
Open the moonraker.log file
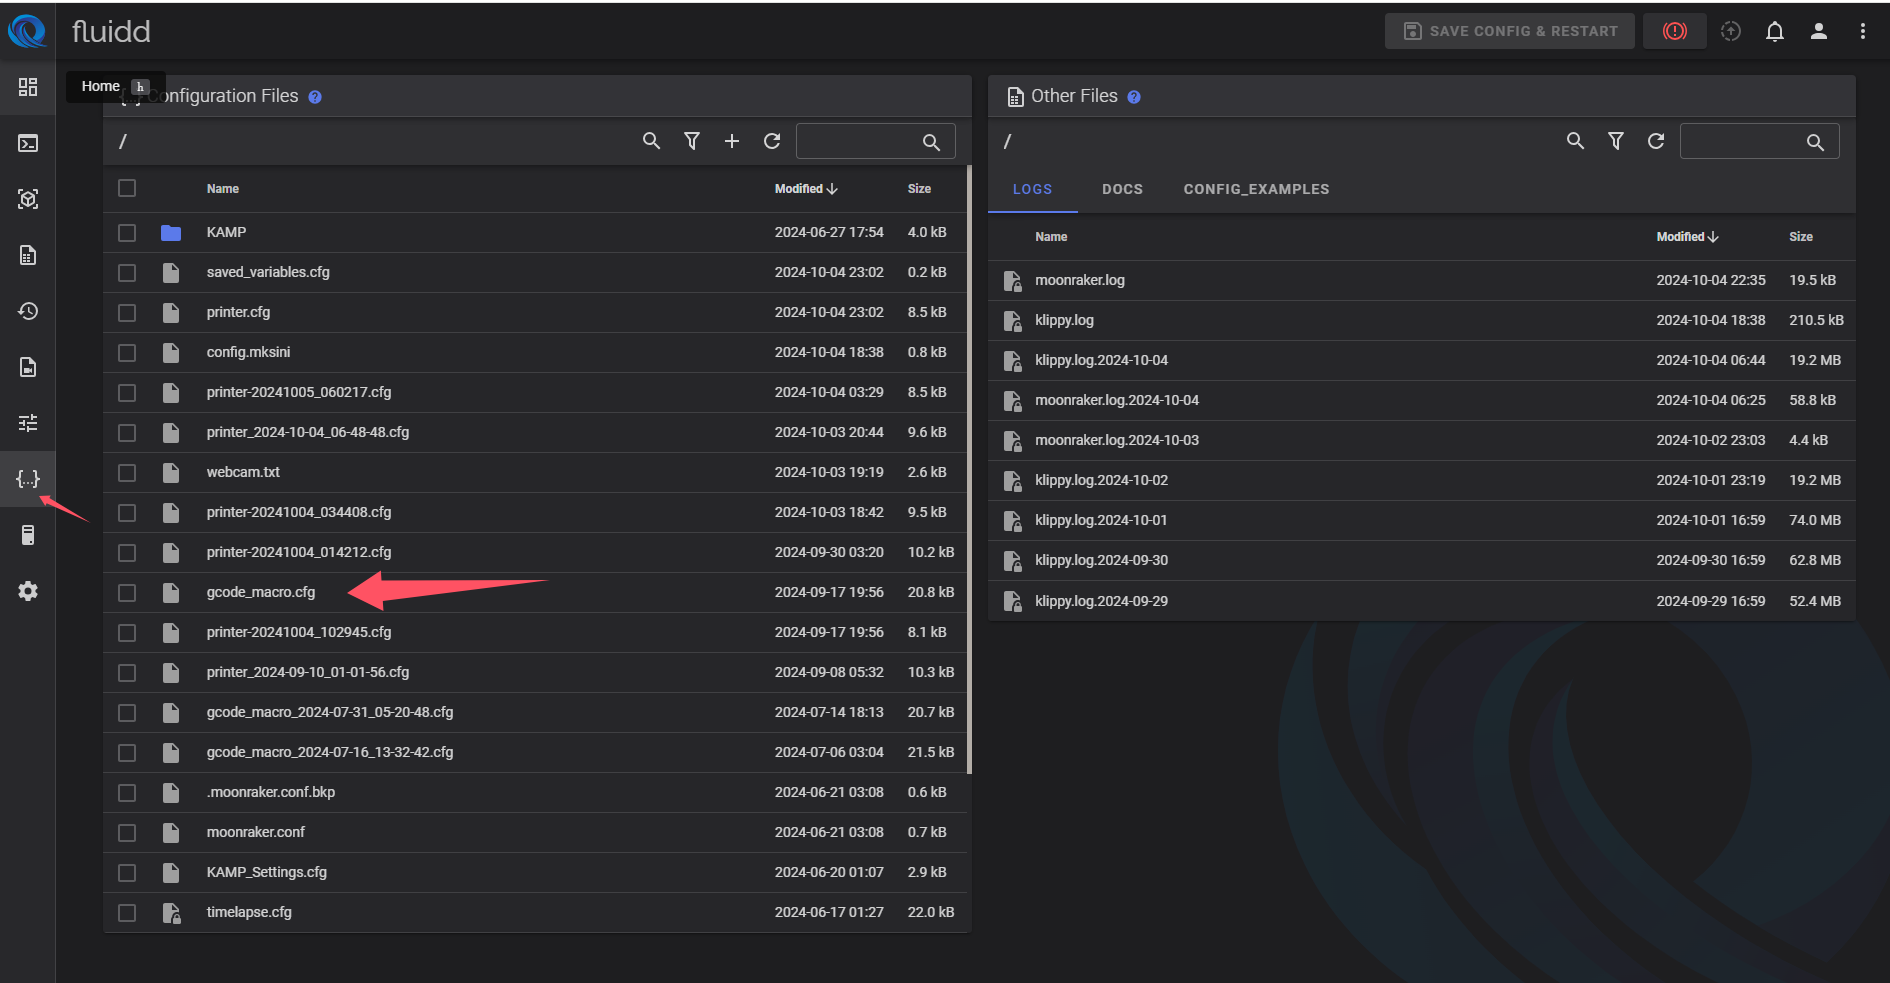[x=1080, y=280]
